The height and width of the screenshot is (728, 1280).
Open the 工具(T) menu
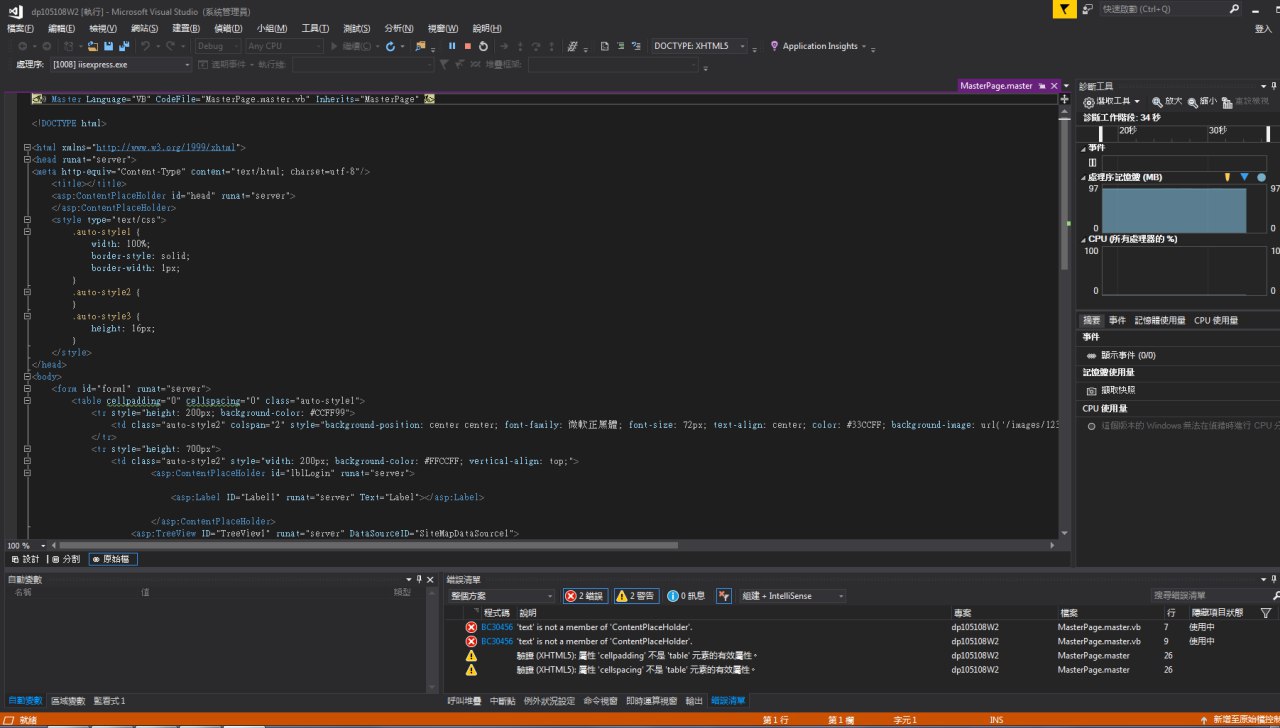(315, 29)
